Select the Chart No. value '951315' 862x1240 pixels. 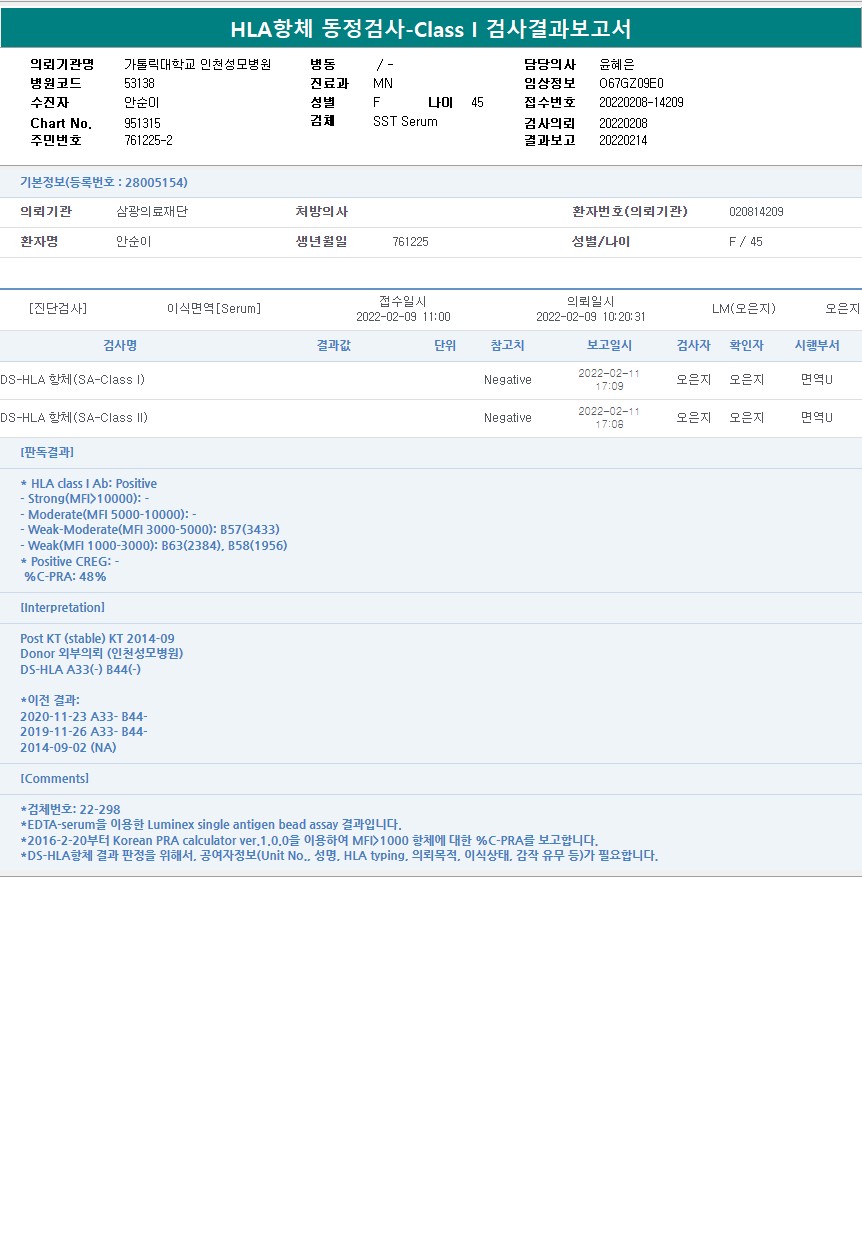pos(142,123)
